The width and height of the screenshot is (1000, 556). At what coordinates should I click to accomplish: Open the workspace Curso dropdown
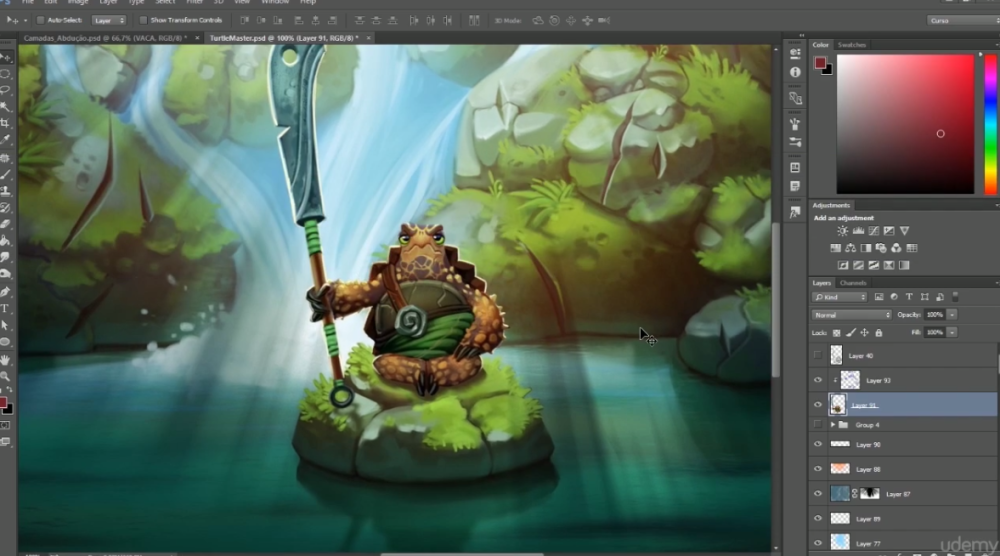pos(963,20)
